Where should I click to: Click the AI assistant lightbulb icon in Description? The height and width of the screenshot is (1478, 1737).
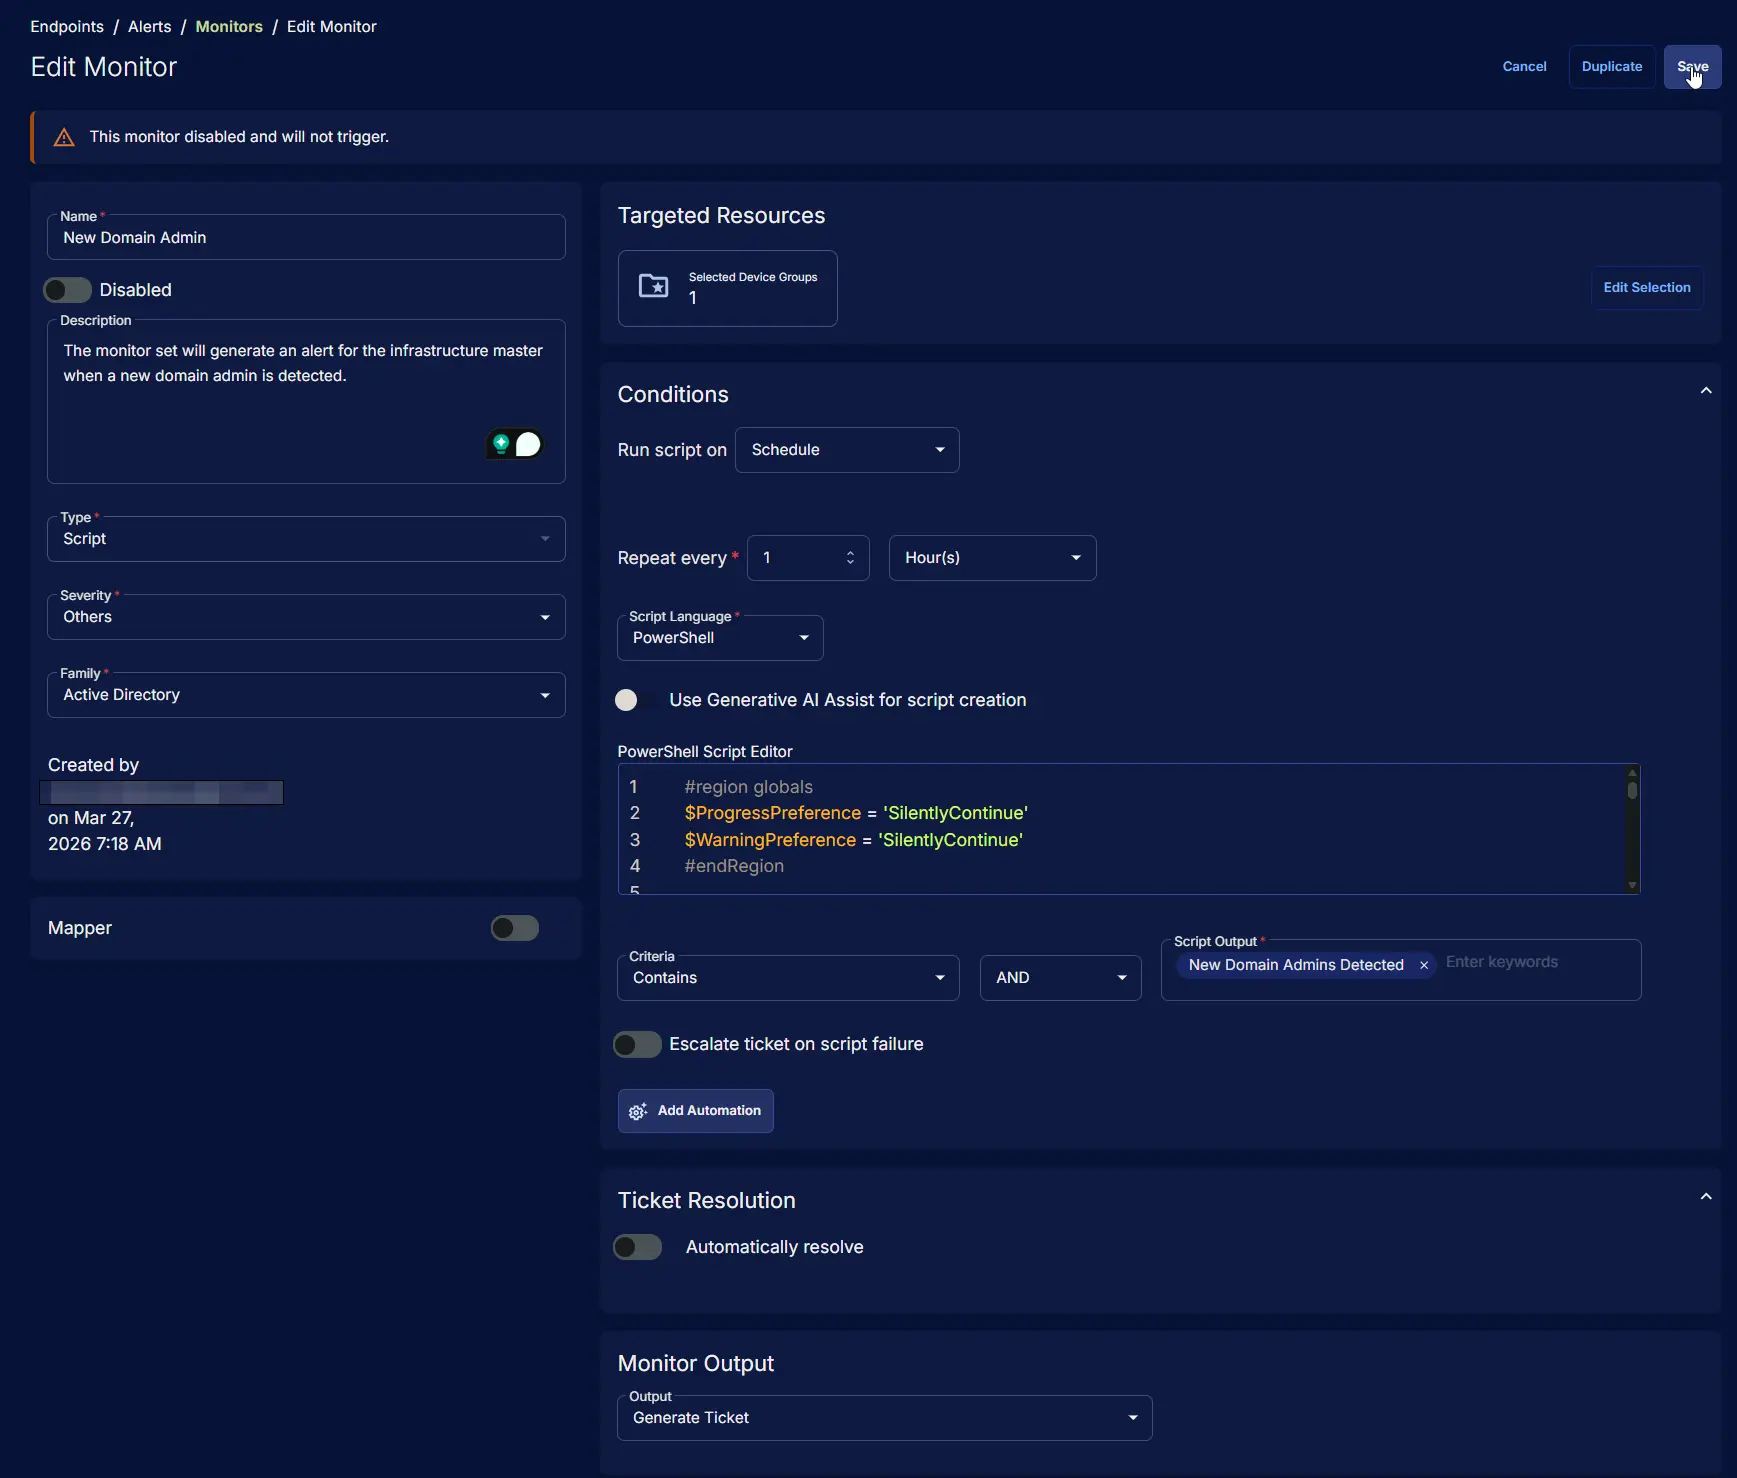click(x=502, y=444)
